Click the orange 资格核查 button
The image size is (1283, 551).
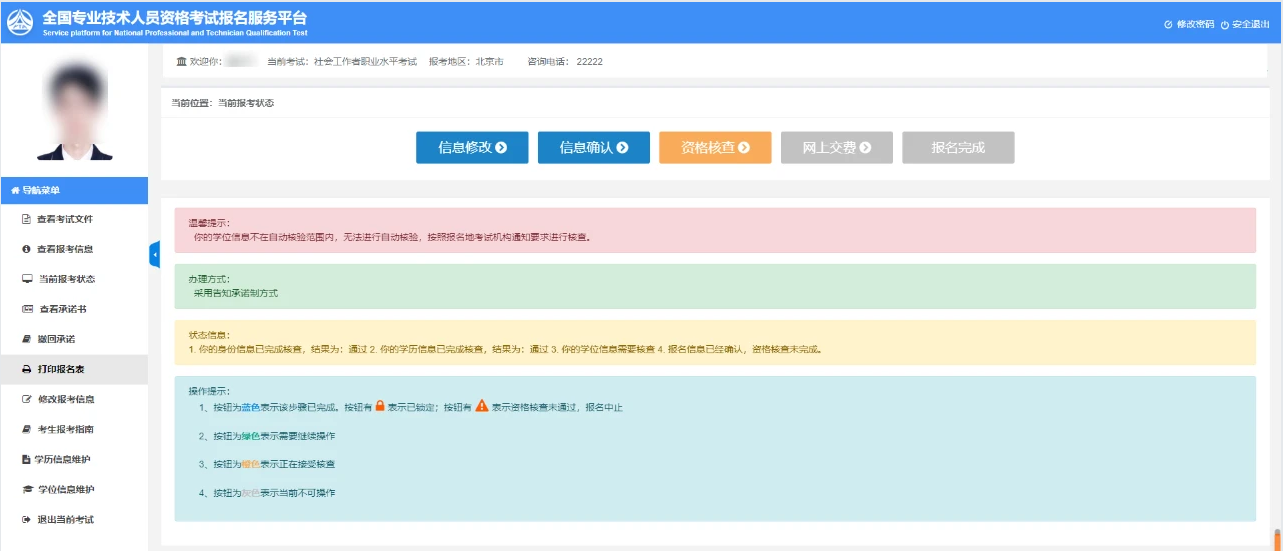(x=715, y=147)
